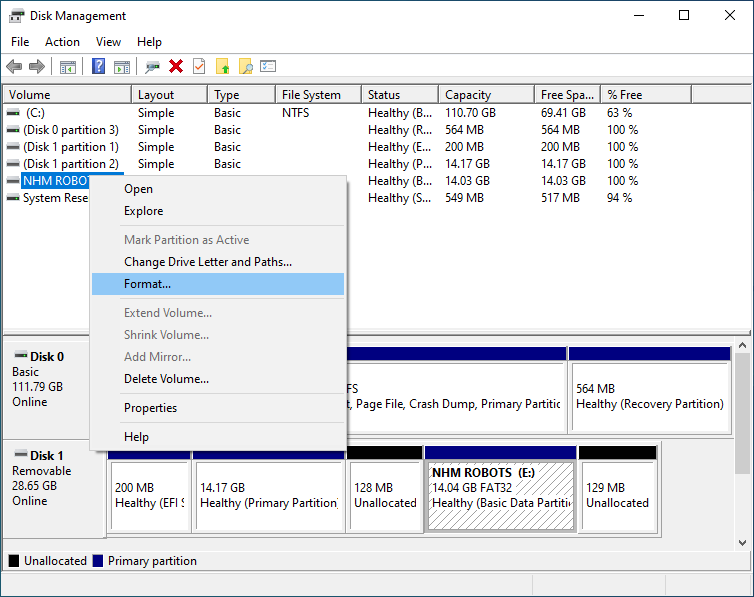Click the Properties checkmark toolbar icon
Image resolution: width=754 pixels, height=597 pixels.
click(199, 66)
